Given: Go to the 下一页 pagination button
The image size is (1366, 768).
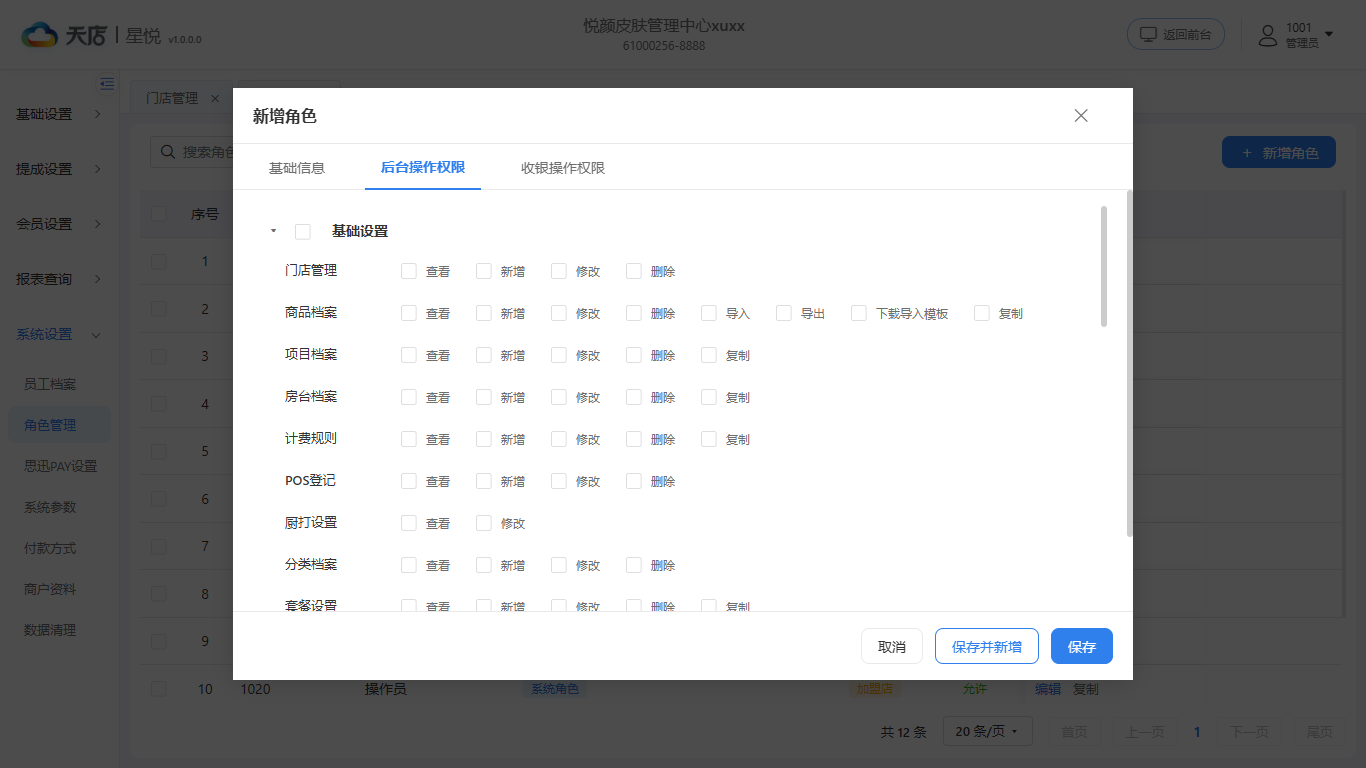Looking at the screenshot, I should click(x=1250, y=732).
